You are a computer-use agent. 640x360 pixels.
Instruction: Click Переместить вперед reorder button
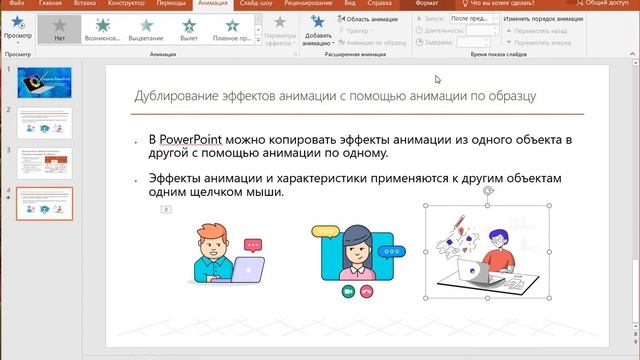(x=538, y=42)
